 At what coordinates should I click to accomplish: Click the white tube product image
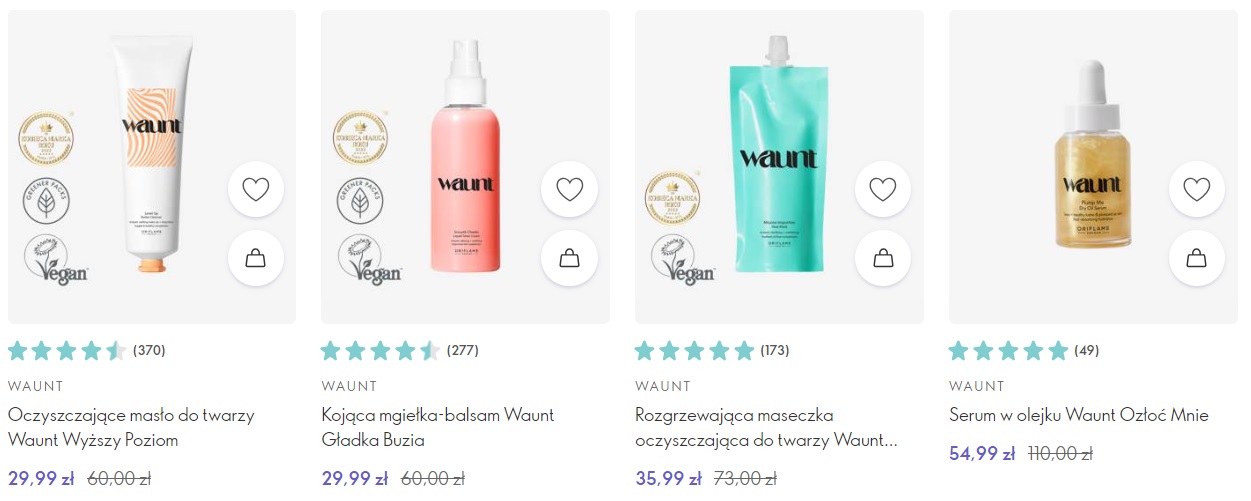pos(152,155)
